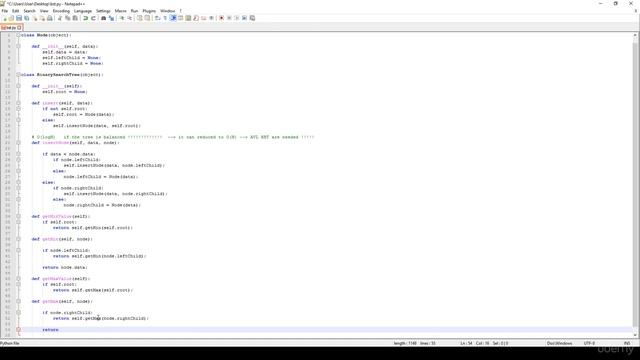
Task: Click the vertical scrollbar down arrow
Action: (635, 335)
